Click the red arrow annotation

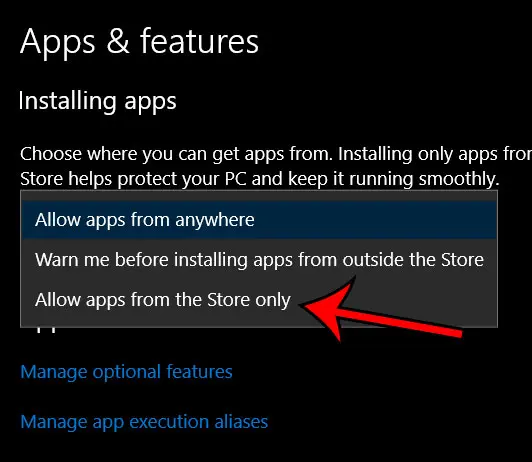[380, 310]
